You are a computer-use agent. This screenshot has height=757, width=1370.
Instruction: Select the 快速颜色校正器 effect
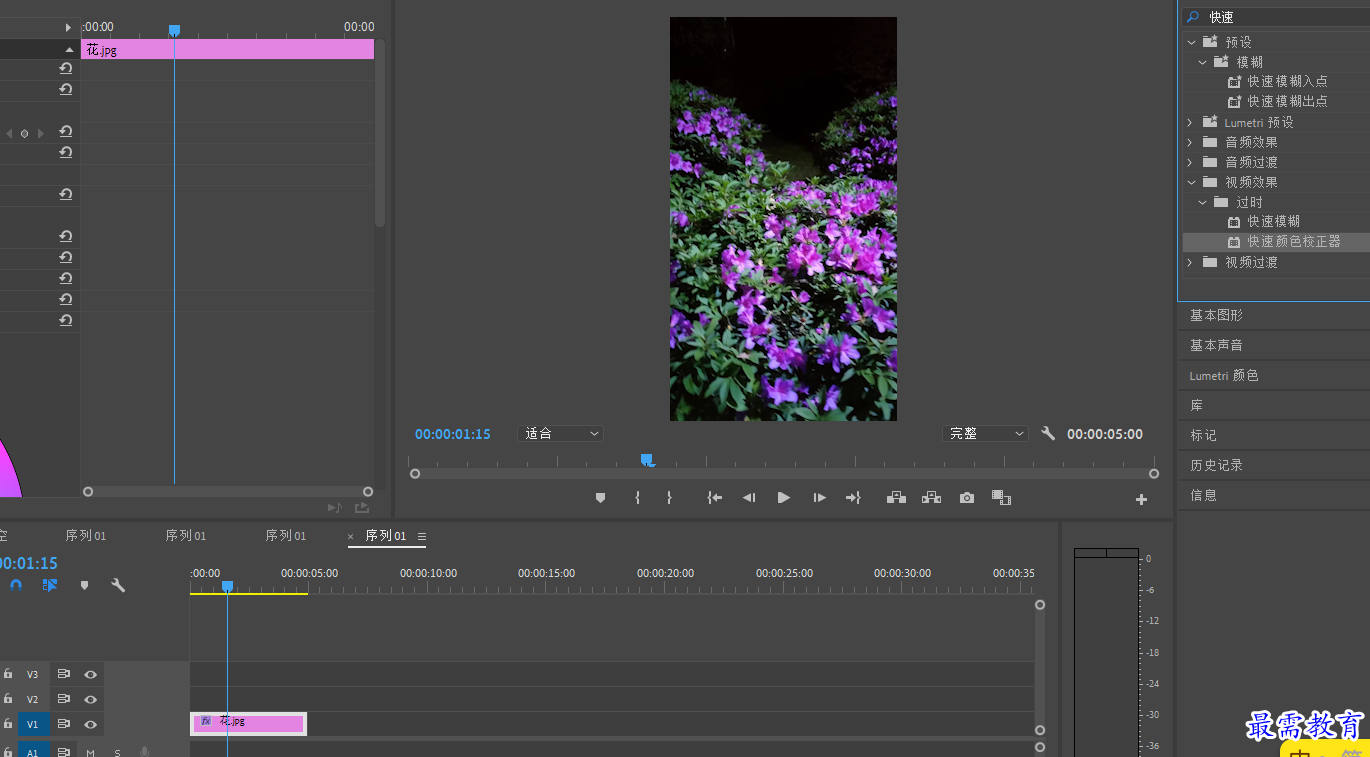1294,242
